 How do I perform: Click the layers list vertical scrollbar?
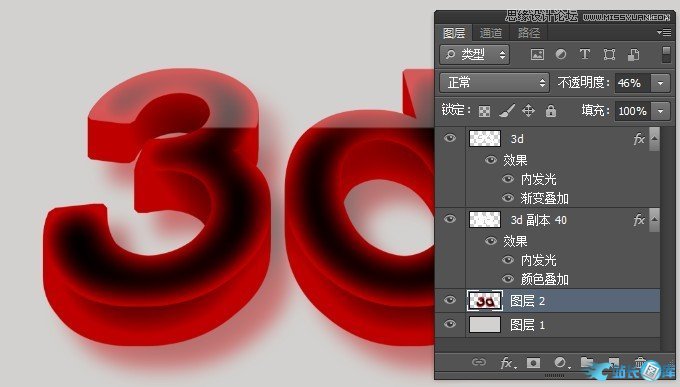668,239
